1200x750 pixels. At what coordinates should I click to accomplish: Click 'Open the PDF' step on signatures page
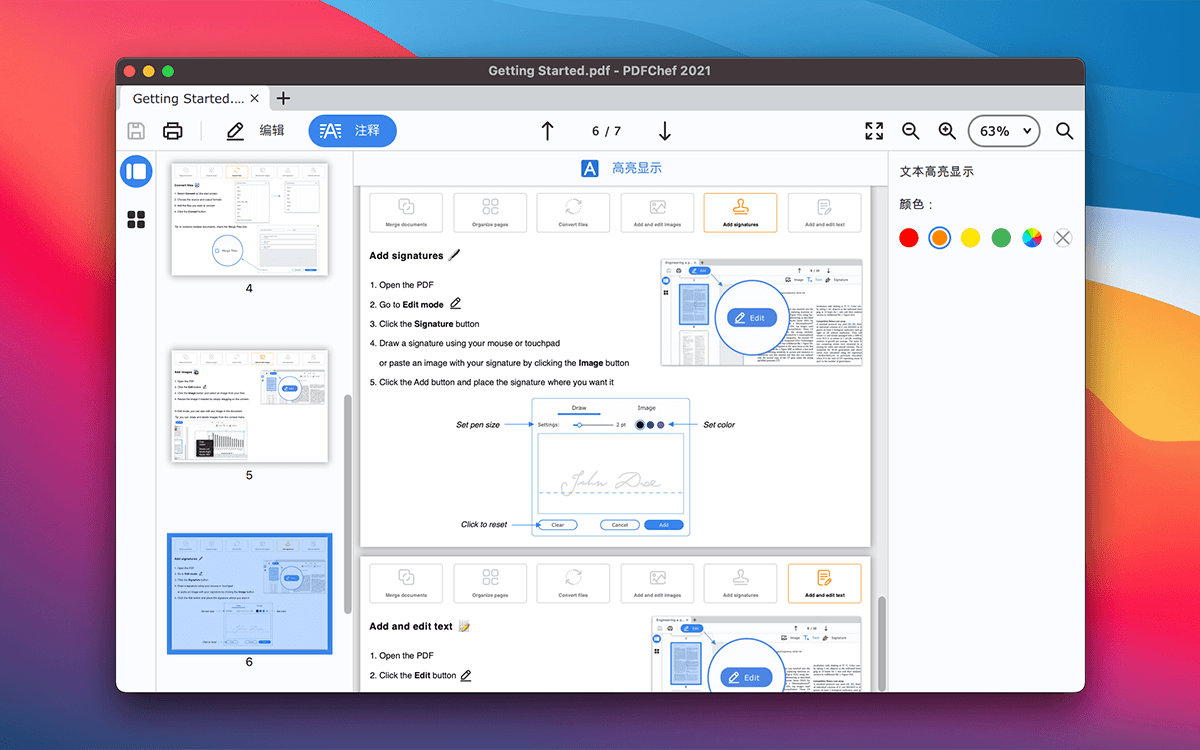tap(401, 285)
